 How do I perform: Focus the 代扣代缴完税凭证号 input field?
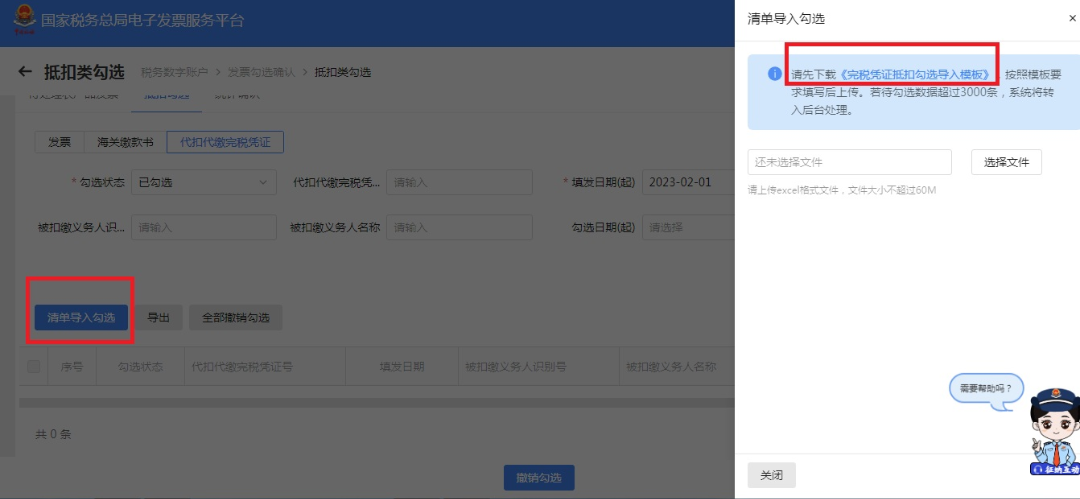[x=459, y=183]
